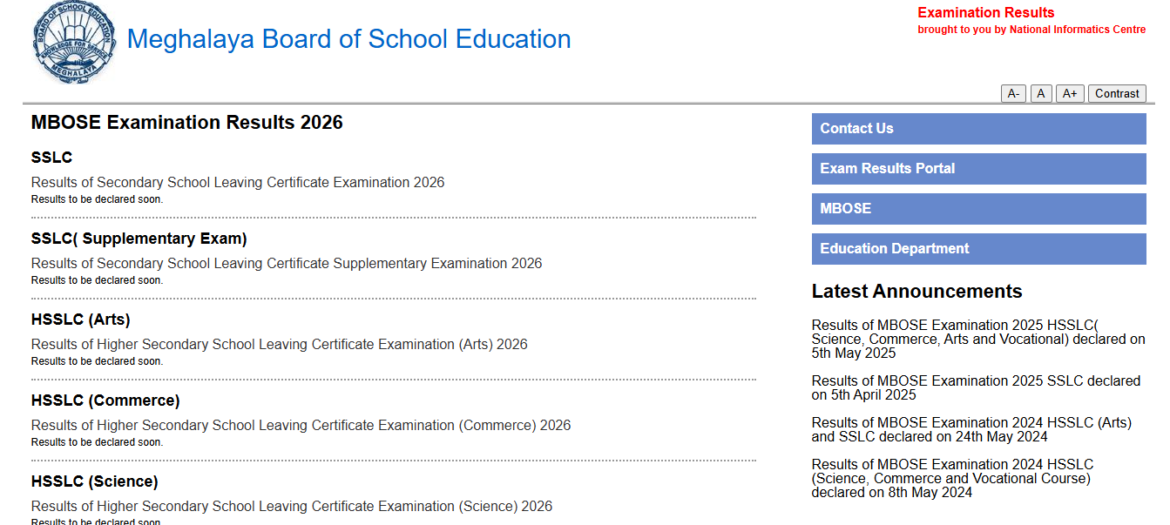Open SSLC 2026 results link

coord(237,183)
